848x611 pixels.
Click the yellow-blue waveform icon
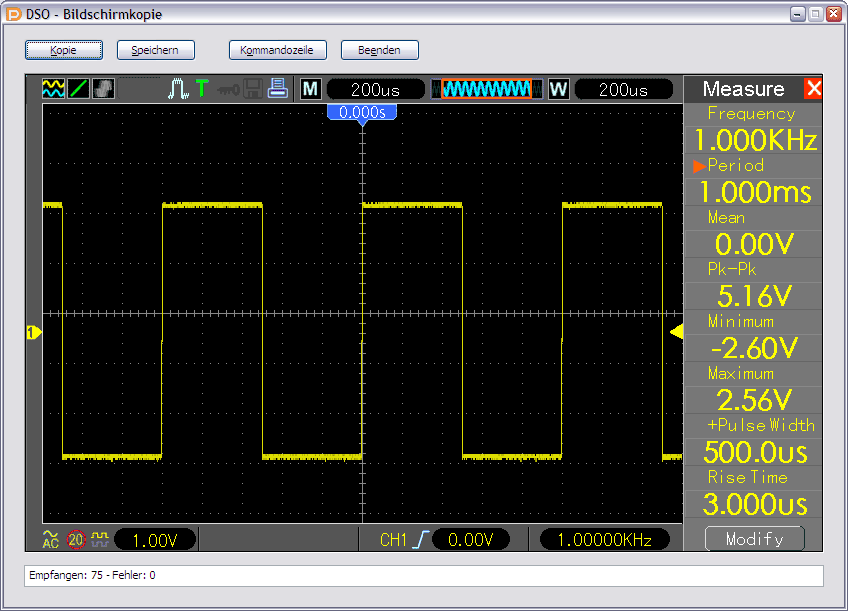point(54,89)
